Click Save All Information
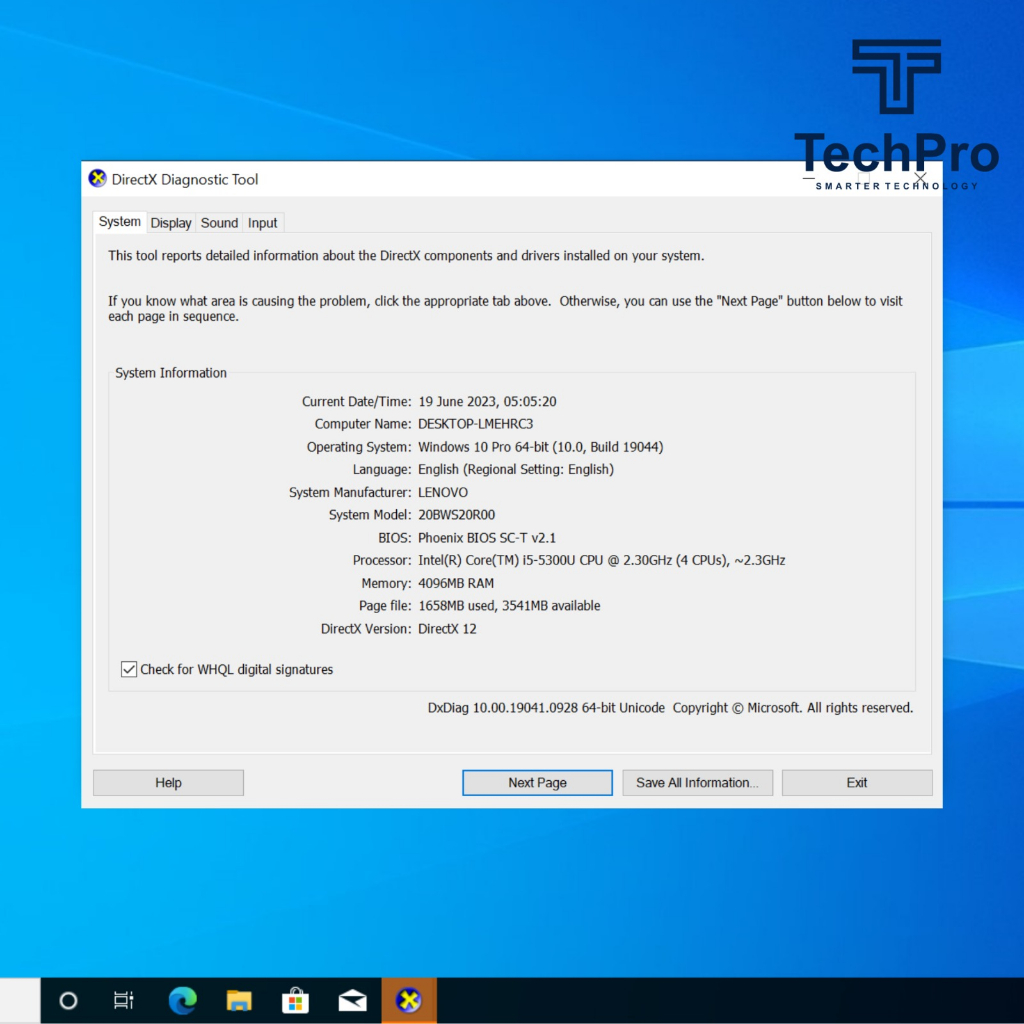The image size is (1024, 1024). pos(697,782)
